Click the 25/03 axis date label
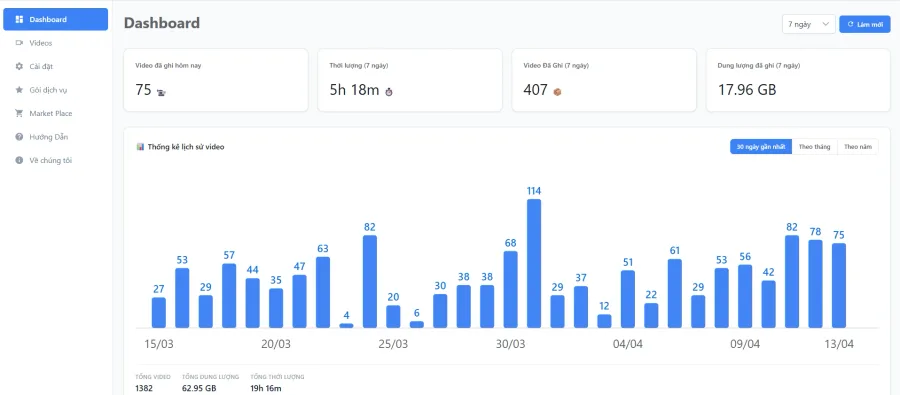Screen dimensions: 900x395 [393, 344]
